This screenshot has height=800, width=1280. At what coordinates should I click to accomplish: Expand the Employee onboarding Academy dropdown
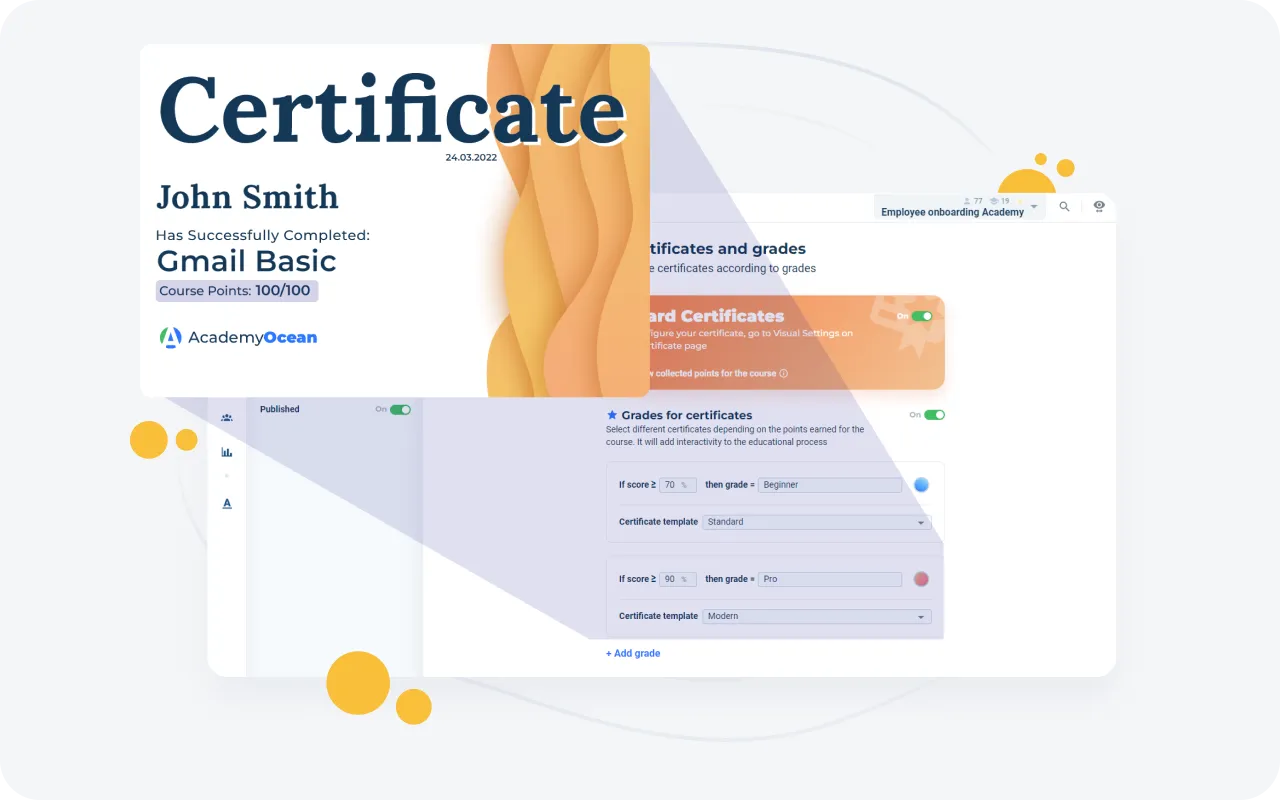click(x=1034, y=207)
